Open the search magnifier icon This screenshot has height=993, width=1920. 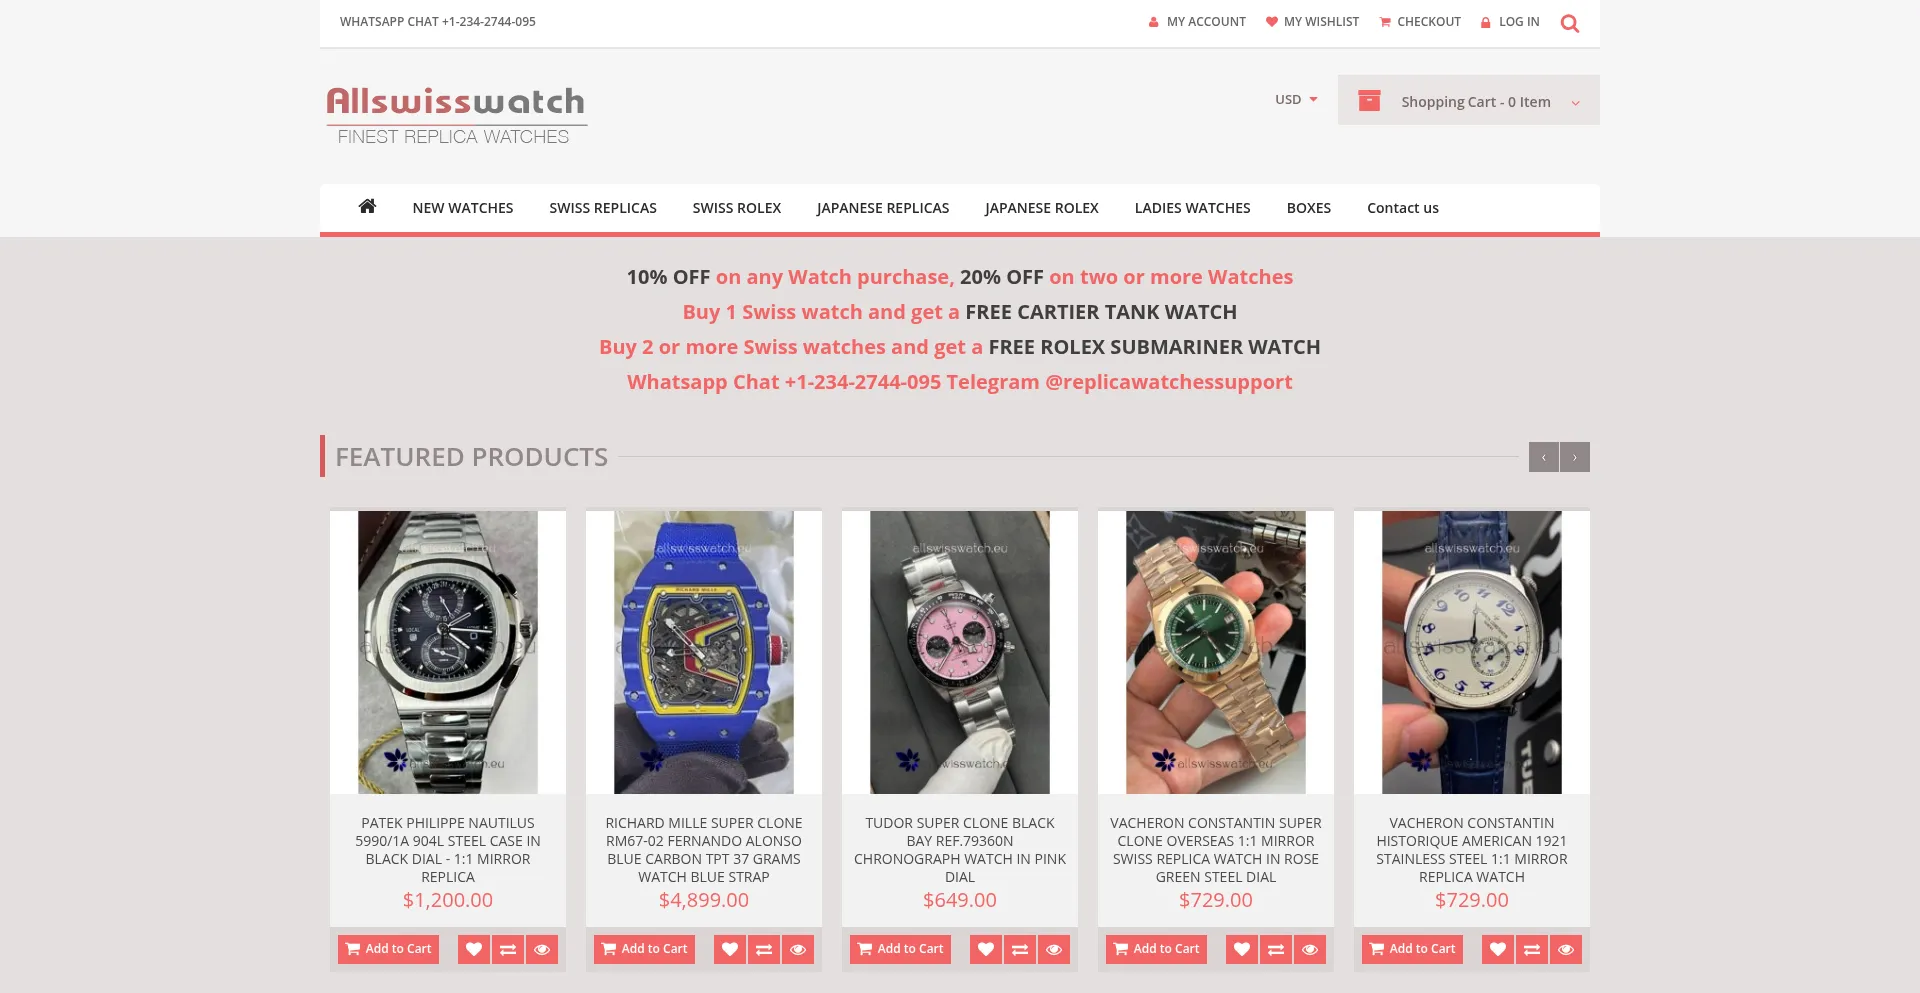(x=1569, y=23)
